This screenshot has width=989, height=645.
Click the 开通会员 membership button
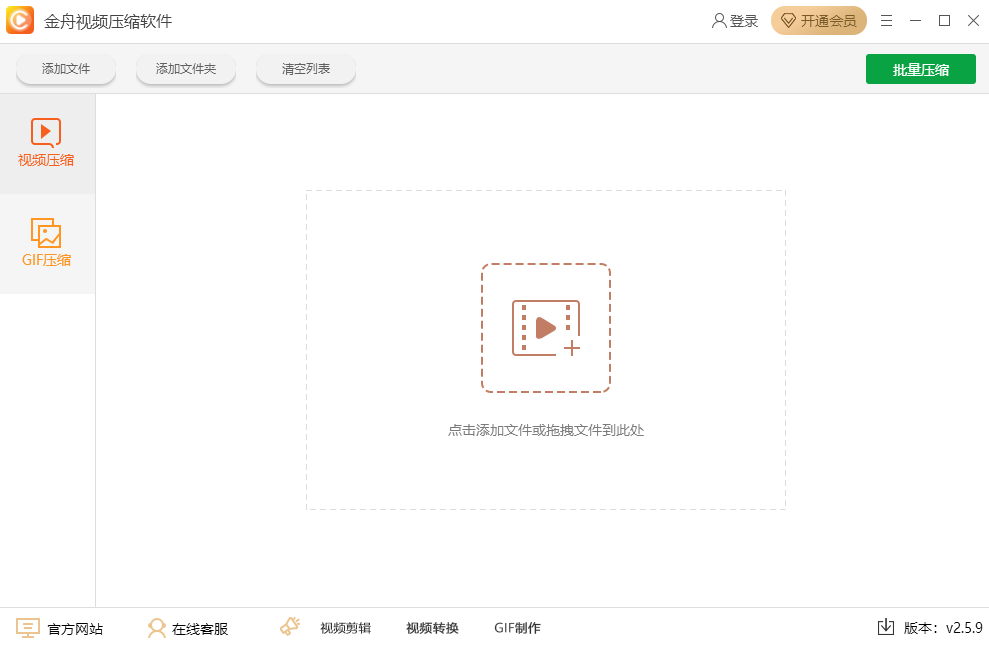click(x=818, y=21)
